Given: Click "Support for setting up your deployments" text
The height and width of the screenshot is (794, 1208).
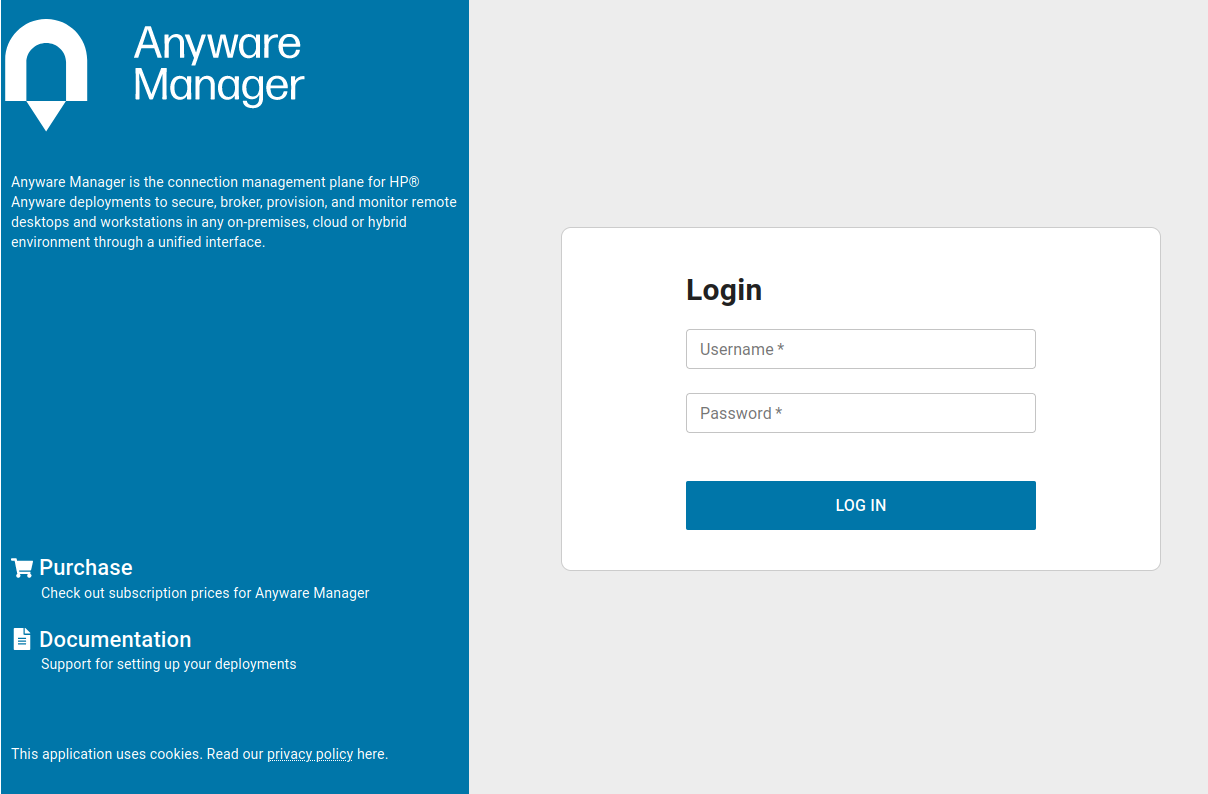Looking at the screenshot, I should pos(169,664).
